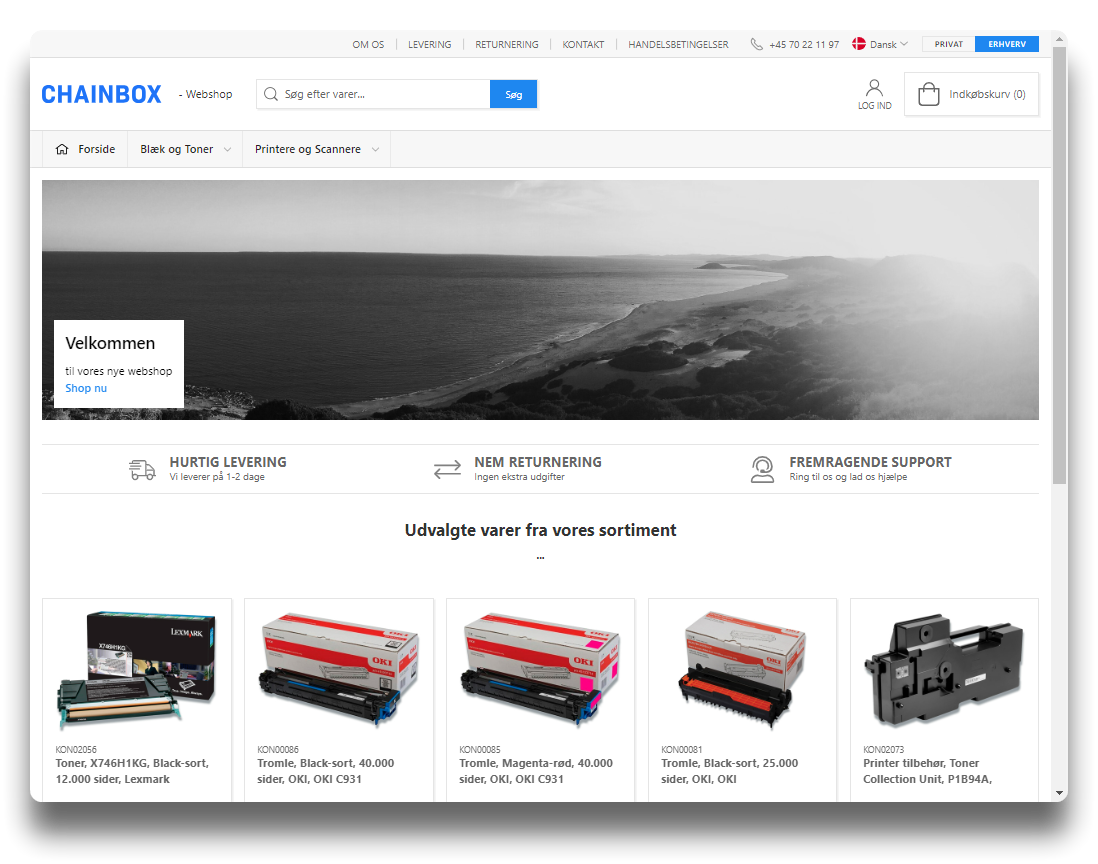Switch to ERHVERV customer mode
This screenshot has width=1098, height=864.
coord(1006,44)
